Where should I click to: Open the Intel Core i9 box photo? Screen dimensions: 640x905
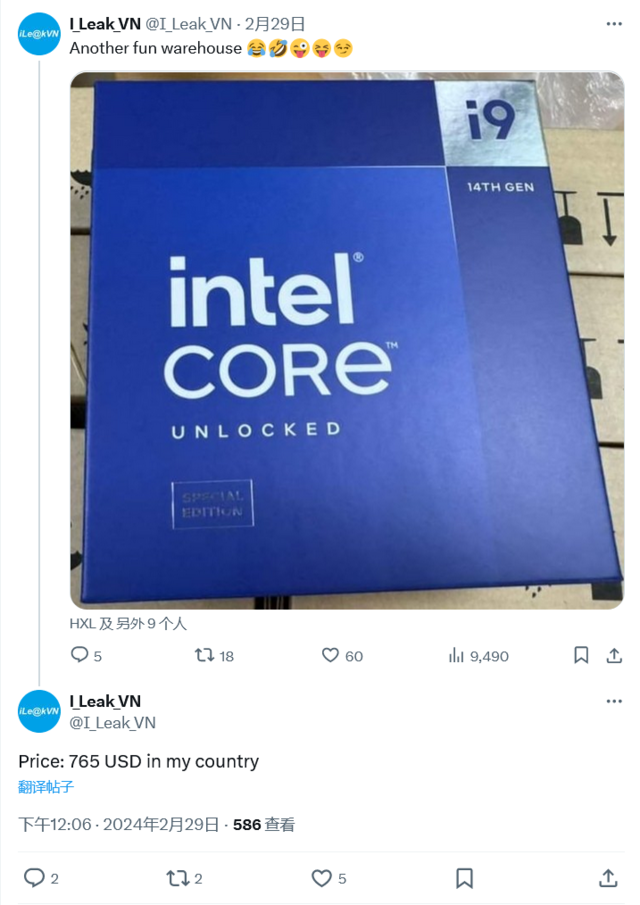click(x=347, y=341)
